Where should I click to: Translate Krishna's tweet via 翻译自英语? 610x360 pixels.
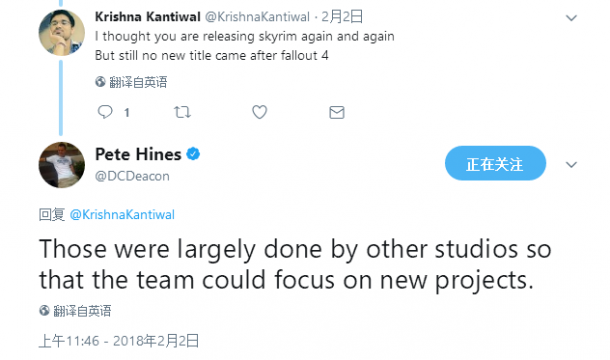coord(138,82)
